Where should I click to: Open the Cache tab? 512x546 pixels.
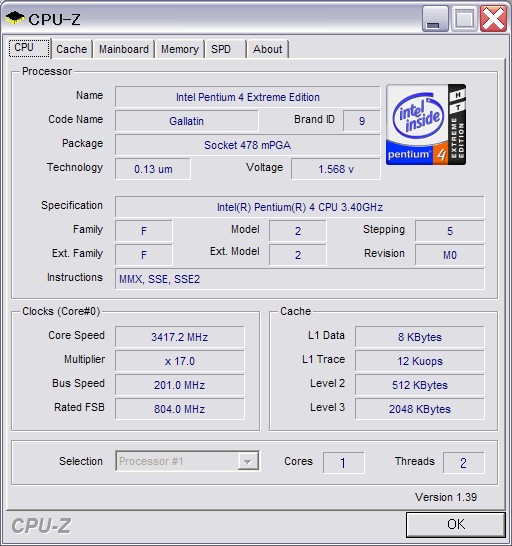pyautogui.click(x=72, y=49)
